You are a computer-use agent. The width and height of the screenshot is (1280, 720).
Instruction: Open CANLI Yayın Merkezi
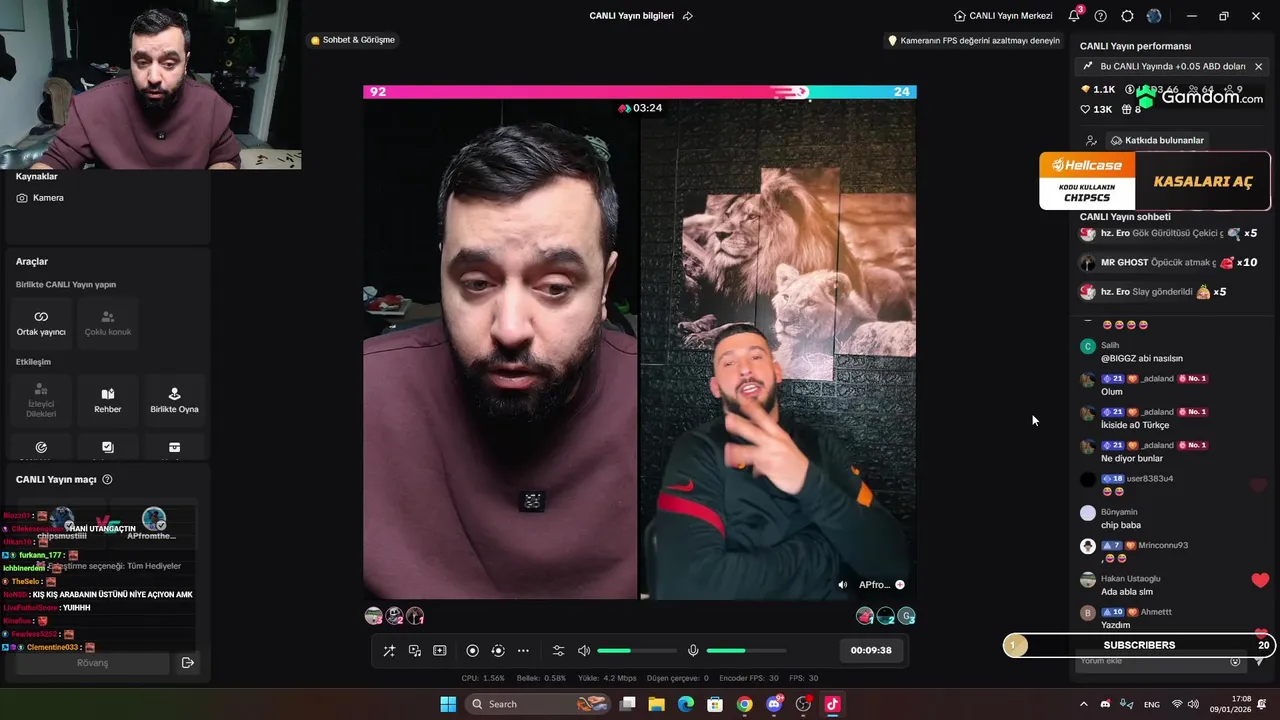pos(1003,16)
